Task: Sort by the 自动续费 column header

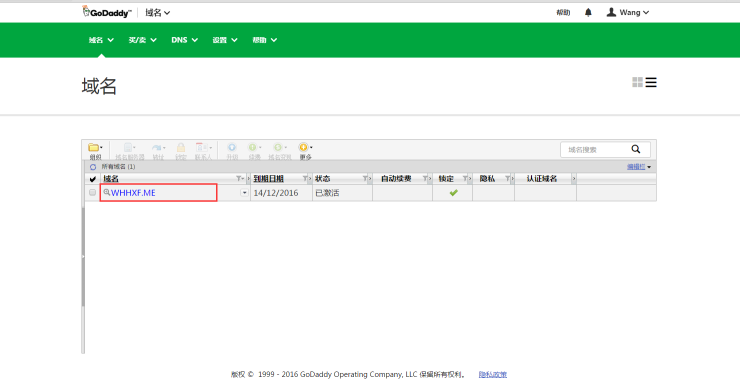Action: [396, 179]
